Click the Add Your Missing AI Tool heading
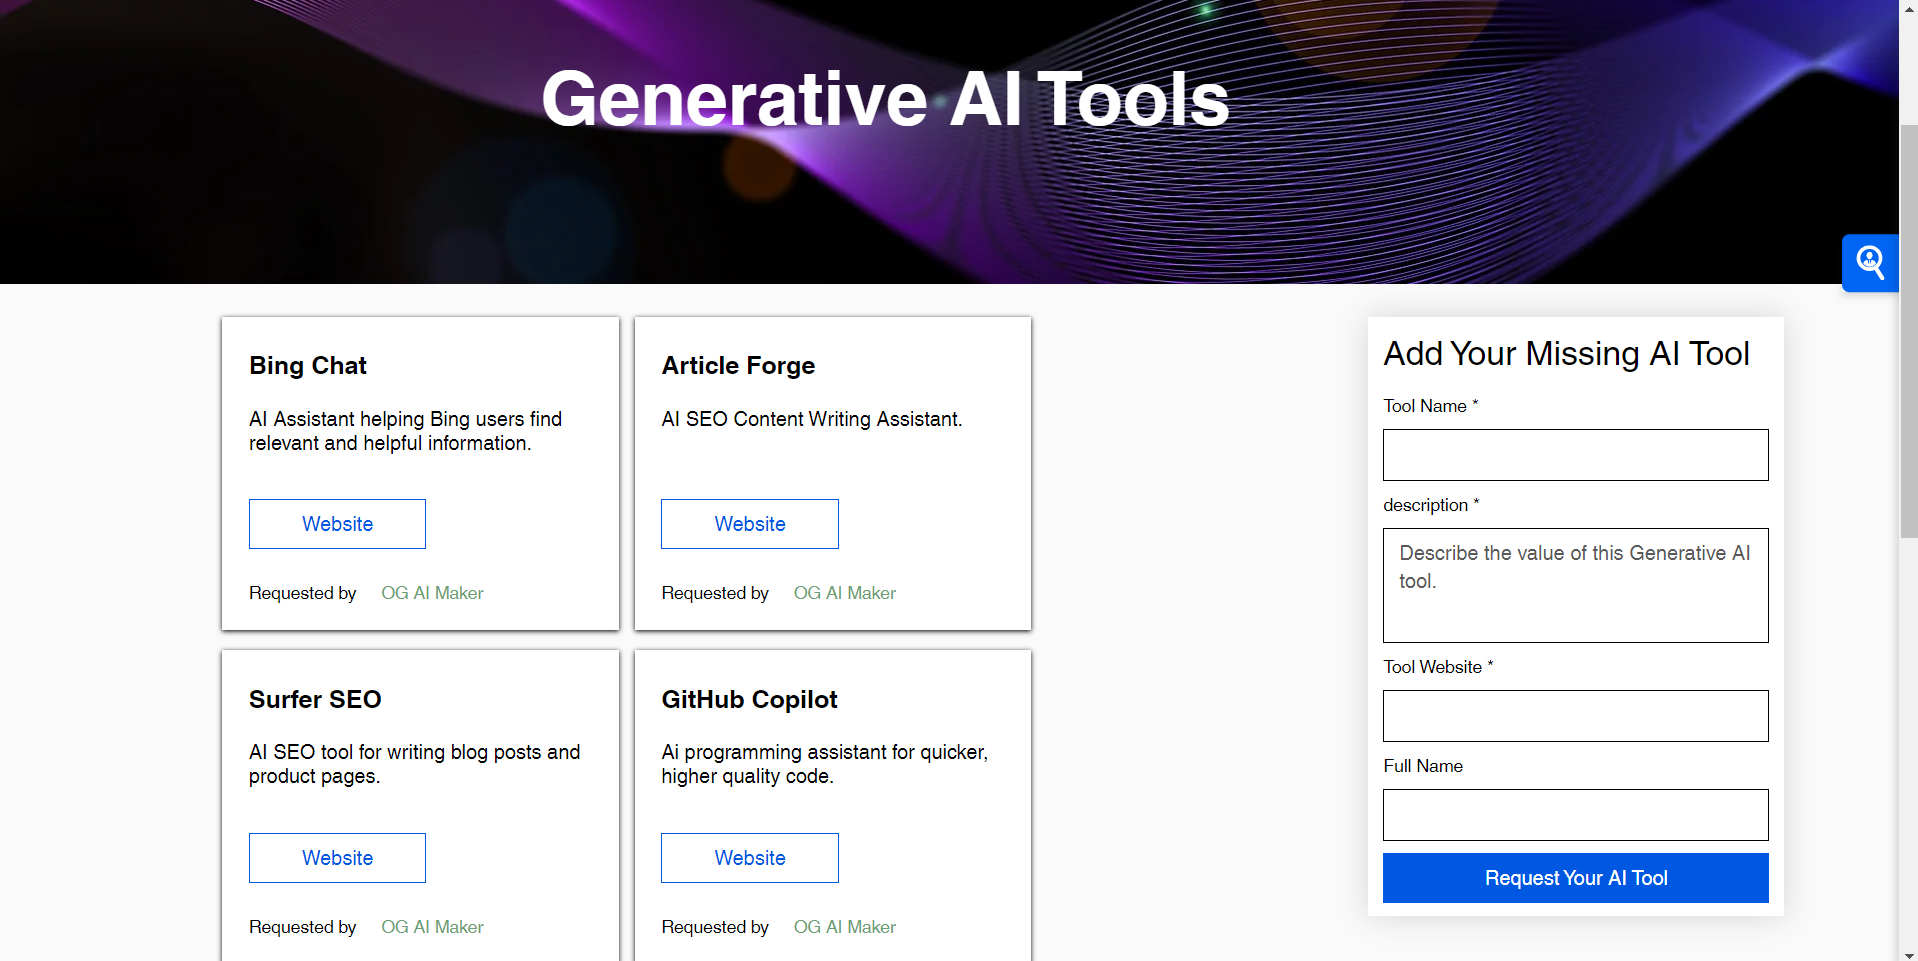The width and height of the screenshot is (1918, 961). coord(1566,353)
